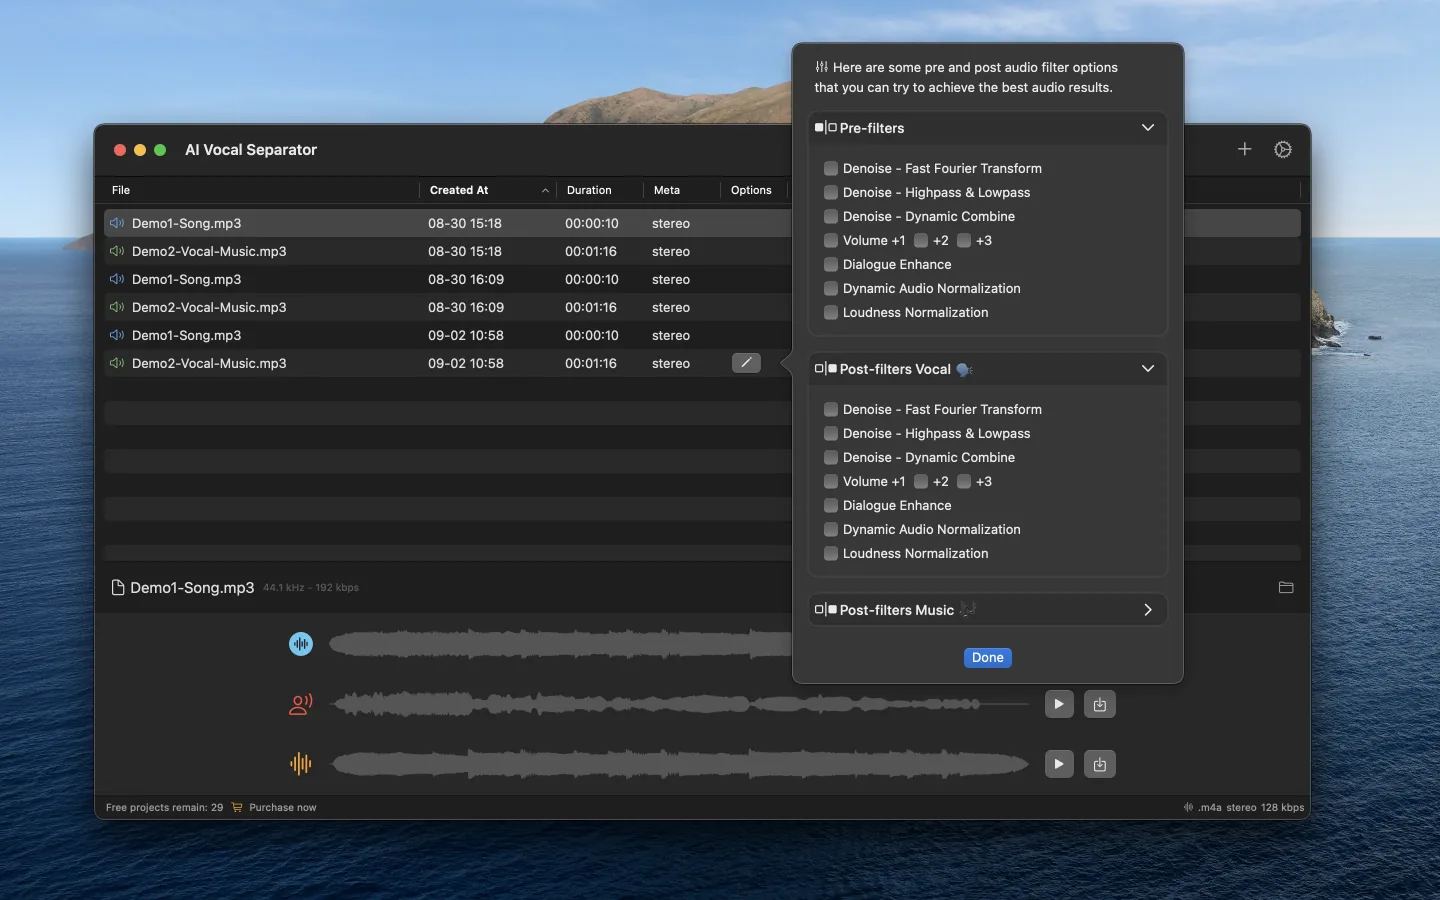Sort by the Created At column header
This screenshot has height=900, width=1440.
tap(487, 190)
